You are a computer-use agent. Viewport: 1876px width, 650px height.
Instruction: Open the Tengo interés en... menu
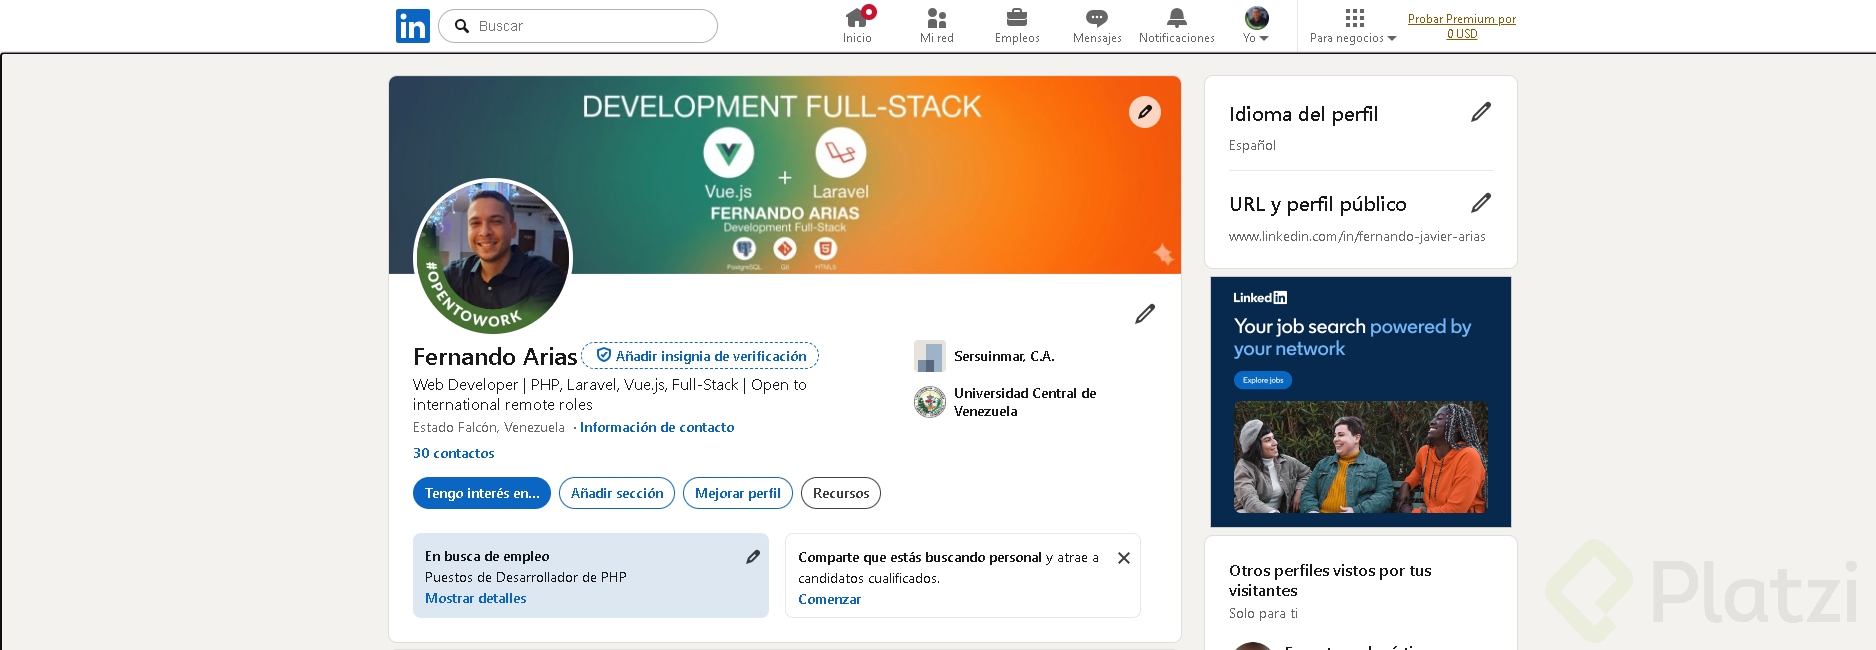(482, 493)
